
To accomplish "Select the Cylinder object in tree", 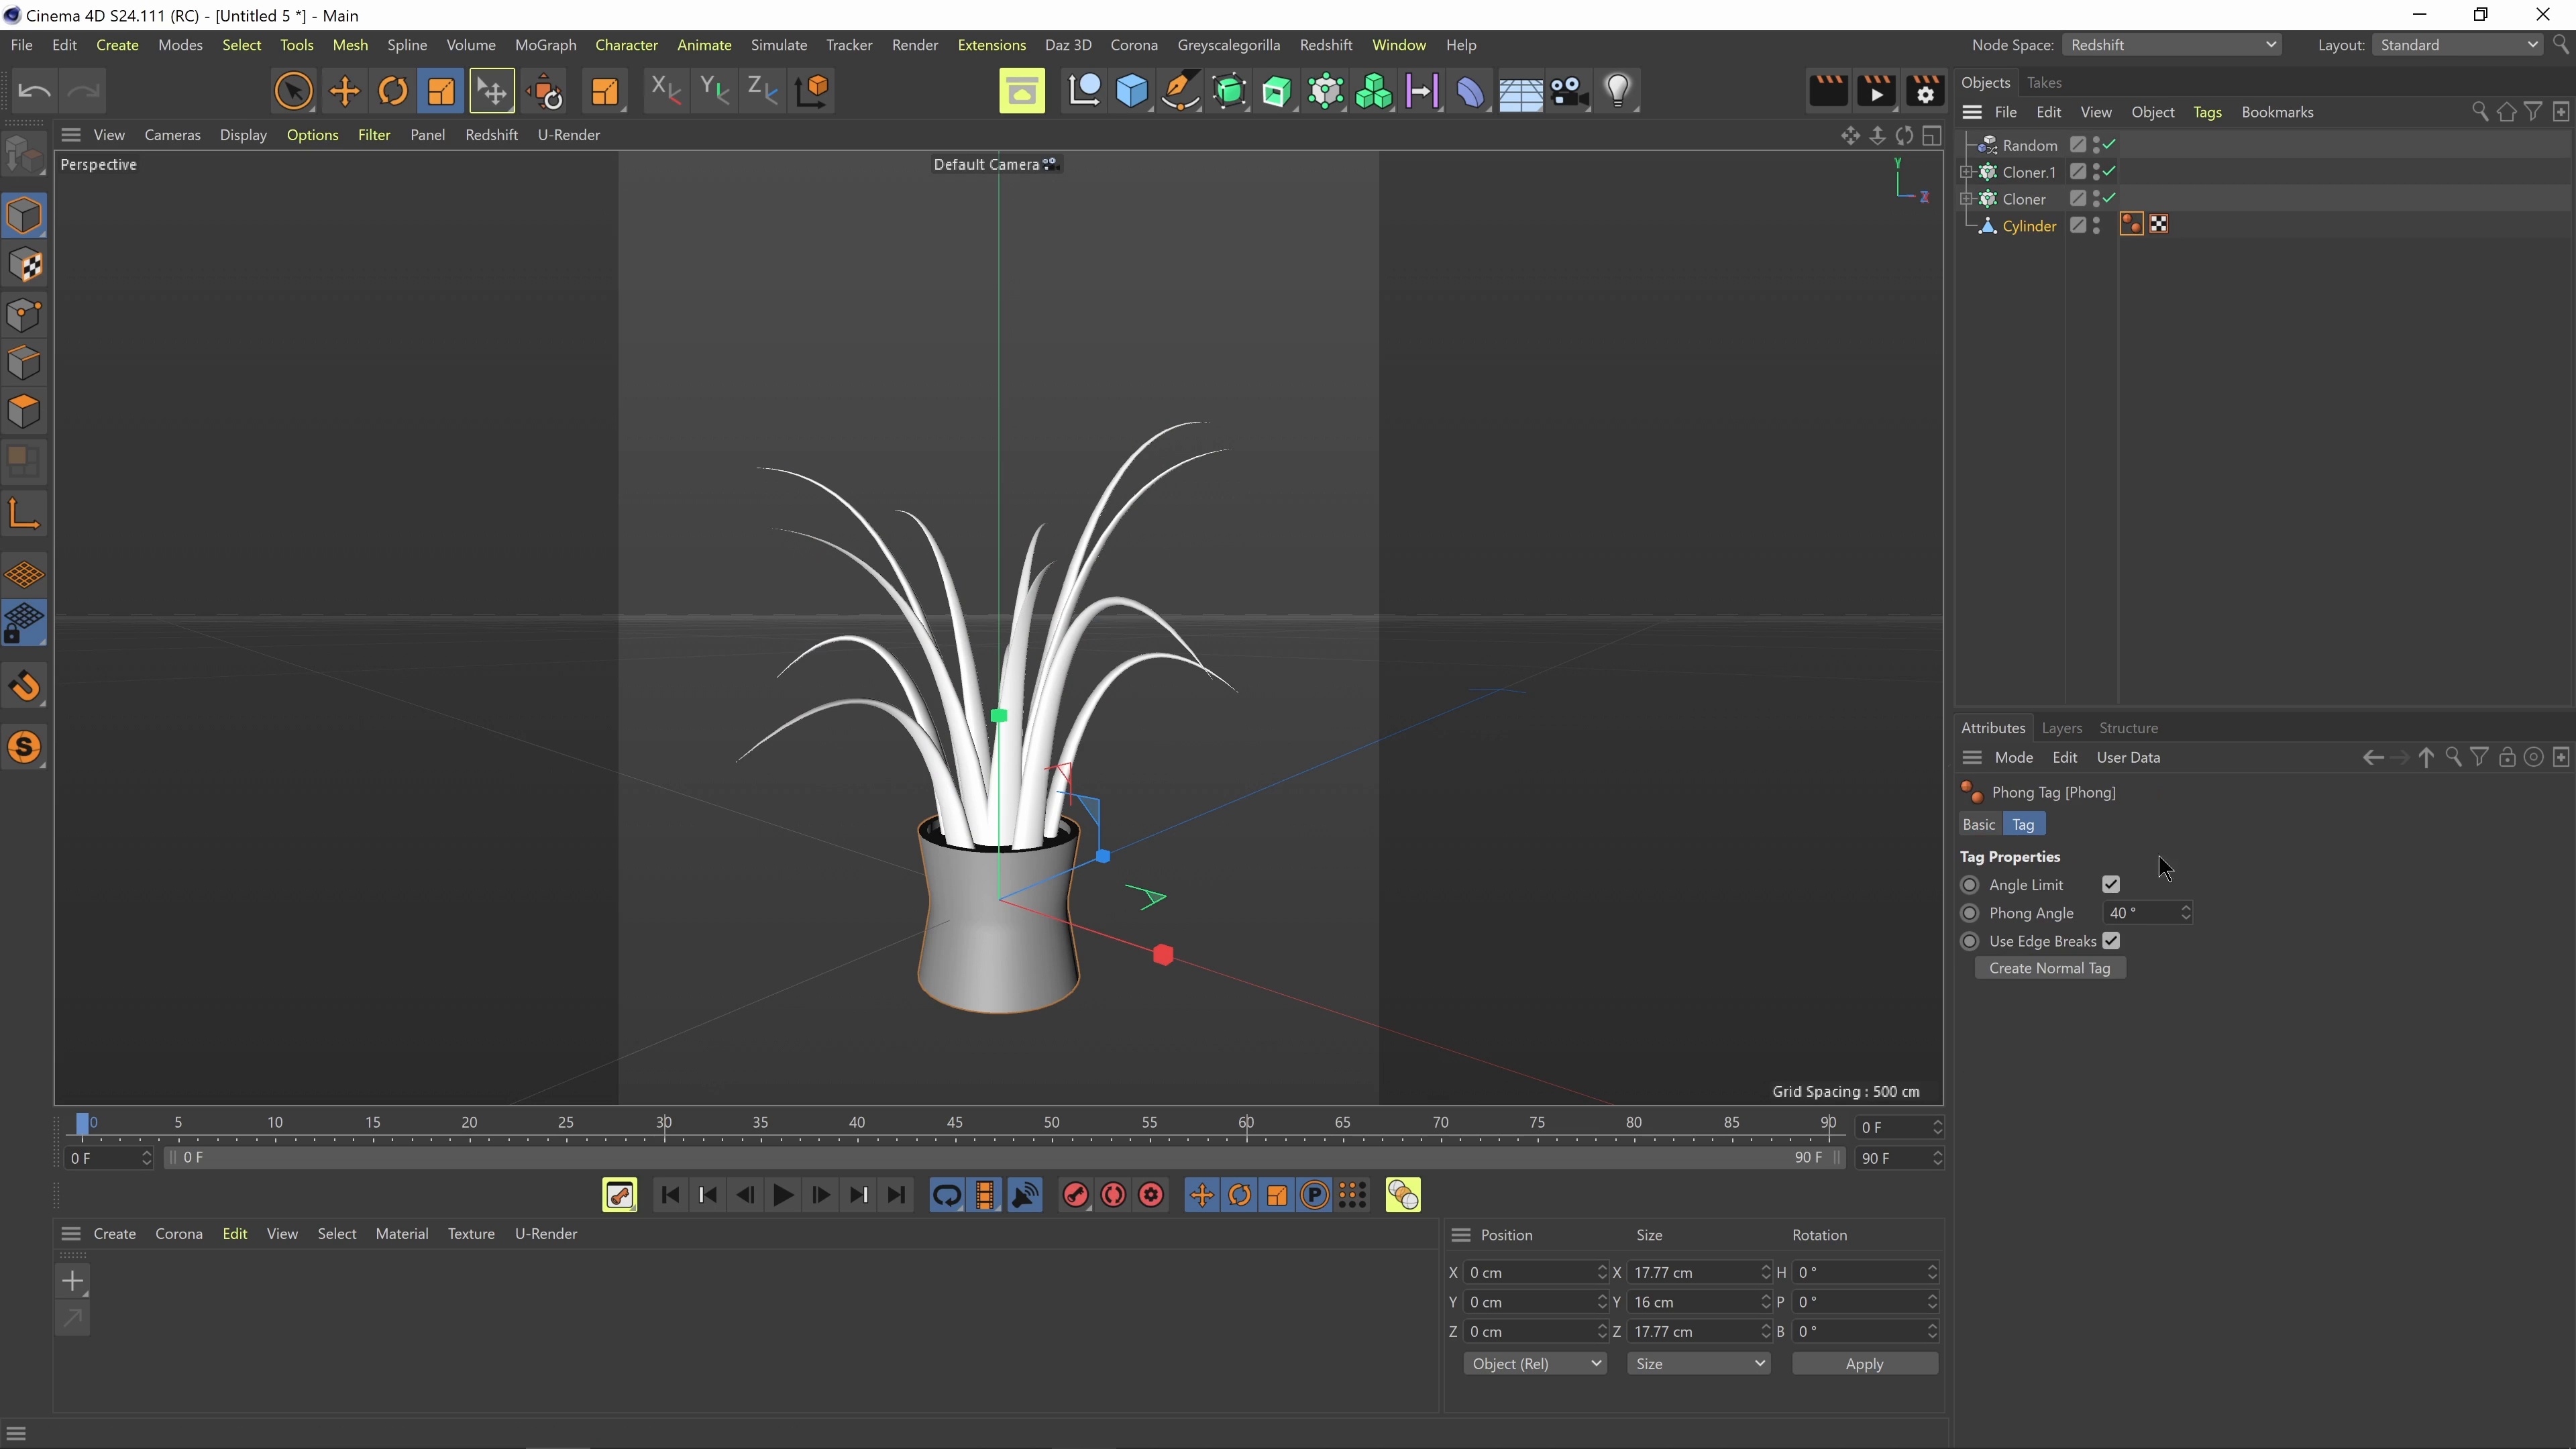I will point(2029,226).
